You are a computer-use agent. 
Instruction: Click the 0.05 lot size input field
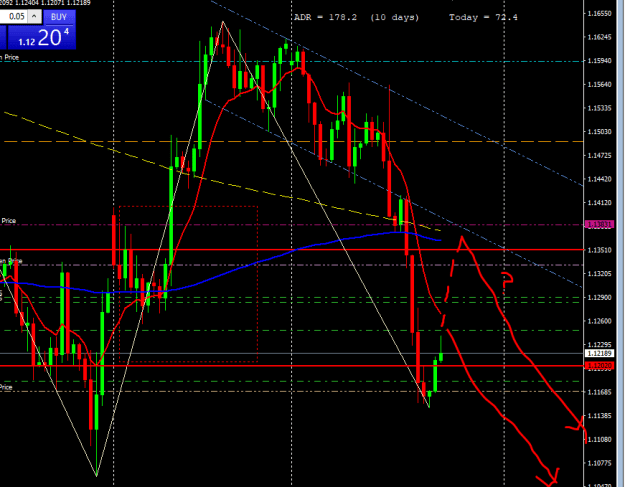pos(13,17)
